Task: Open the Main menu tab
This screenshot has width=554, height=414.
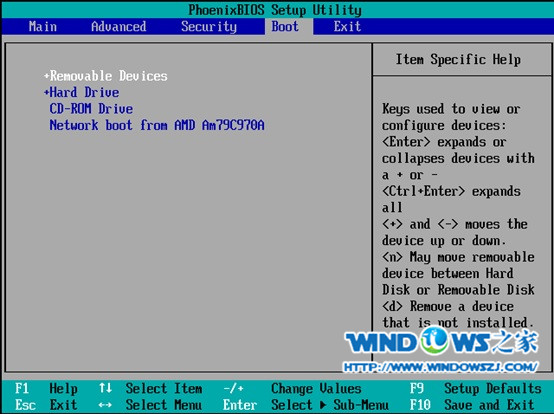Action: pyautogui.click(x=43, y=26)
